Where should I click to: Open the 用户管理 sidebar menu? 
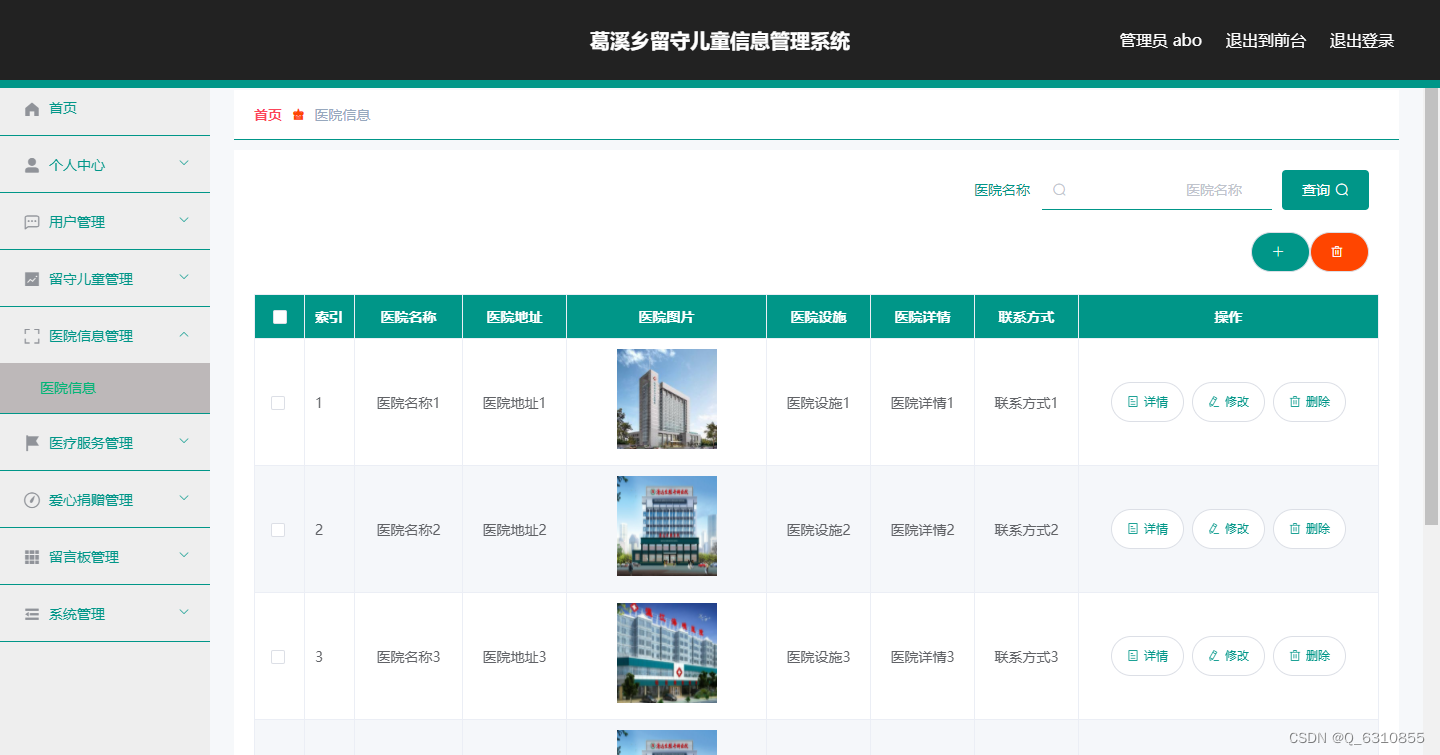point(105,222)
